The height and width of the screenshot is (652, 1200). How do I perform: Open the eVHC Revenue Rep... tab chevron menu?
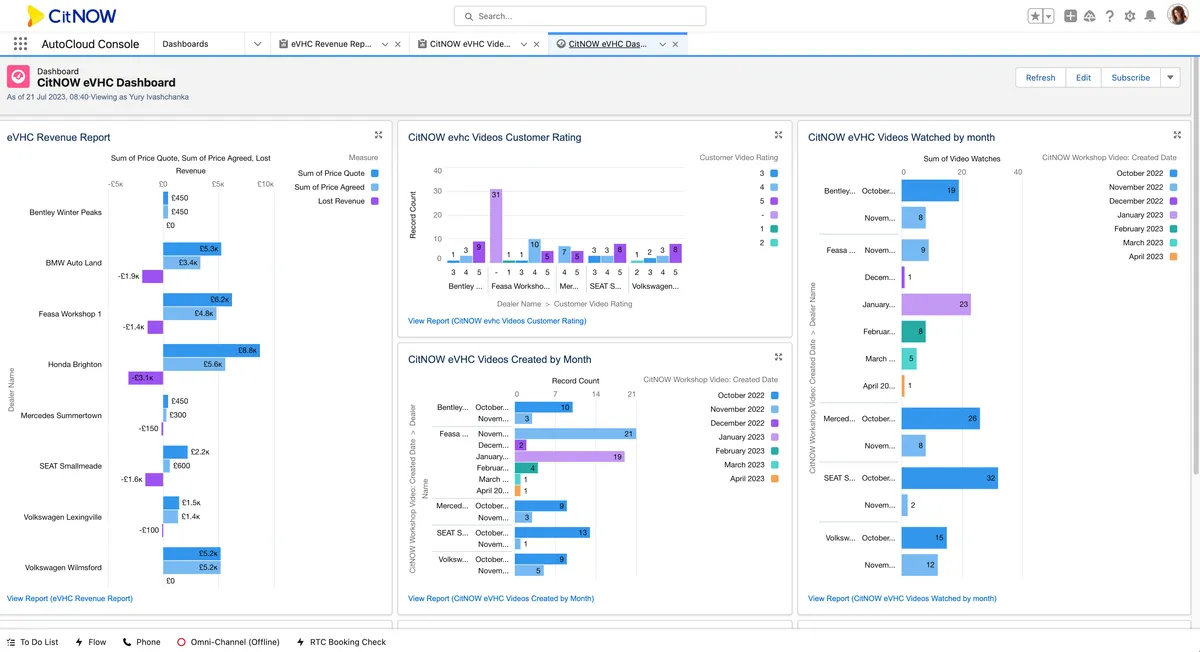[385, 44]
